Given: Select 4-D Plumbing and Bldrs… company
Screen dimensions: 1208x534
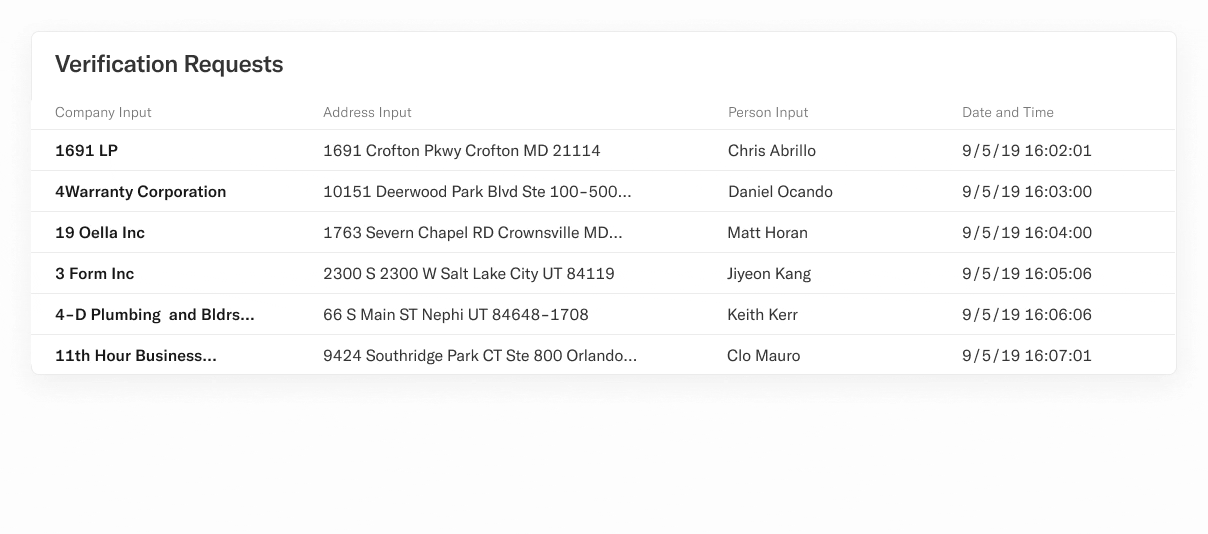Looking at the screenshot, I should tap(155, 315).
